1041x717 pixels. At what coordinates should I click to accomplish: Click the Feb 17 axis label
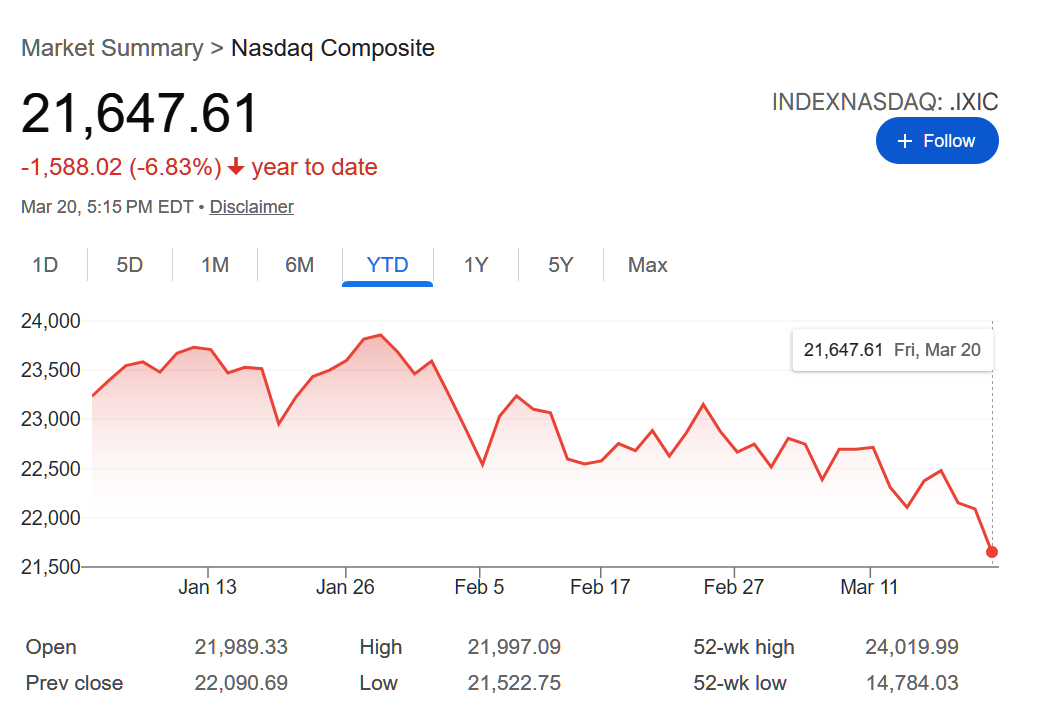tap(600, 587)
